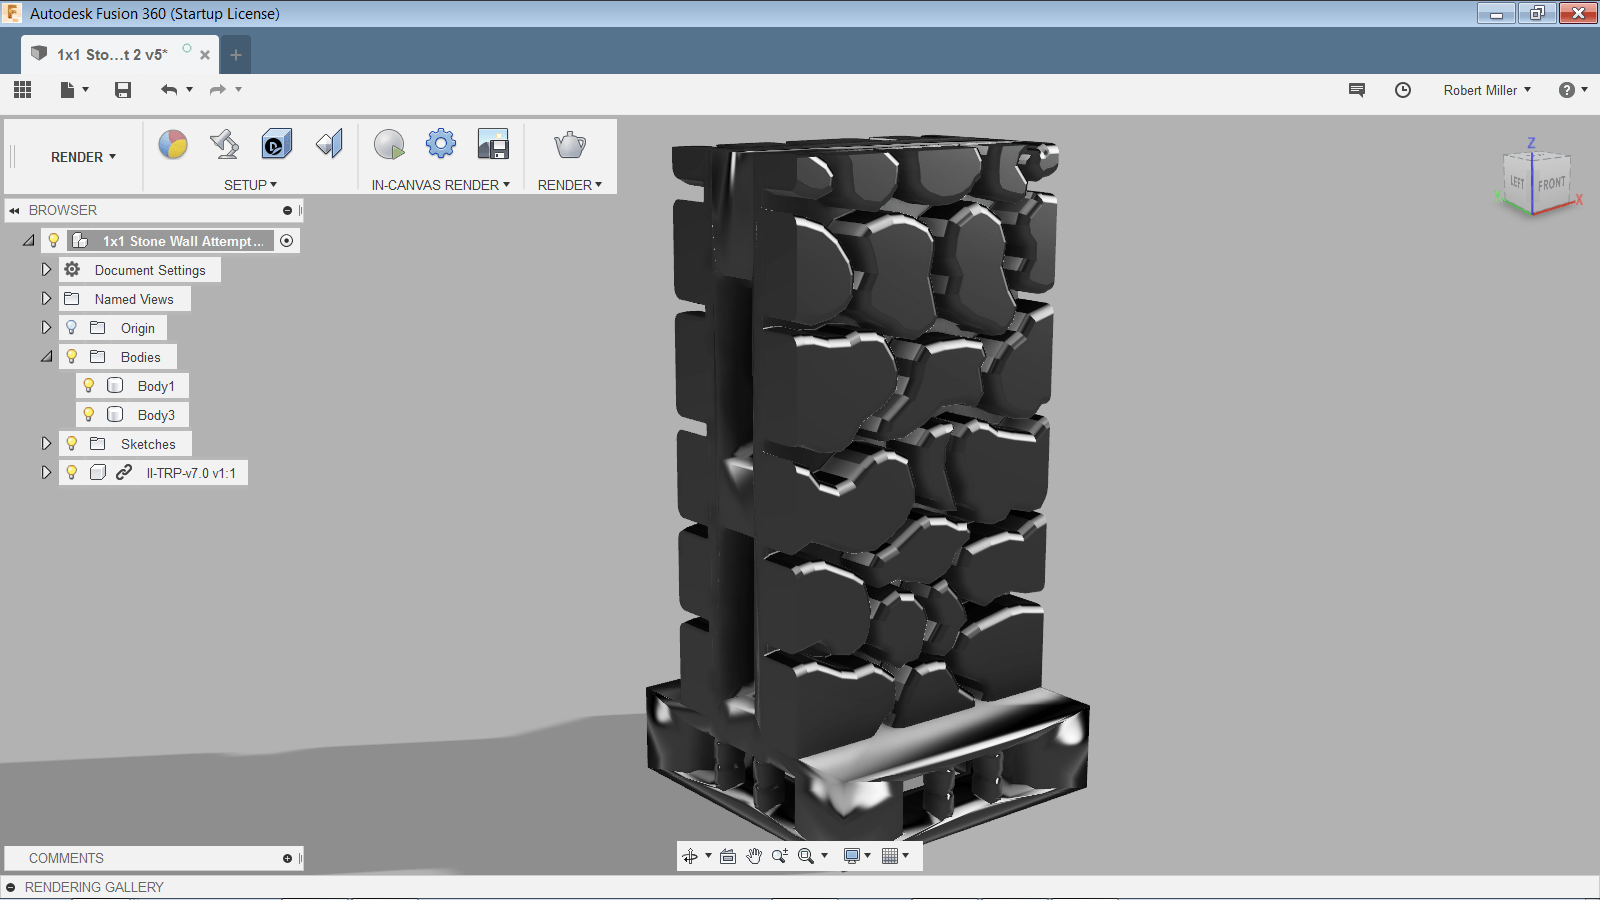Click the Scene Settings lamp icon
The height and width of the screenshot is (900, 1600).
point(225,145)
